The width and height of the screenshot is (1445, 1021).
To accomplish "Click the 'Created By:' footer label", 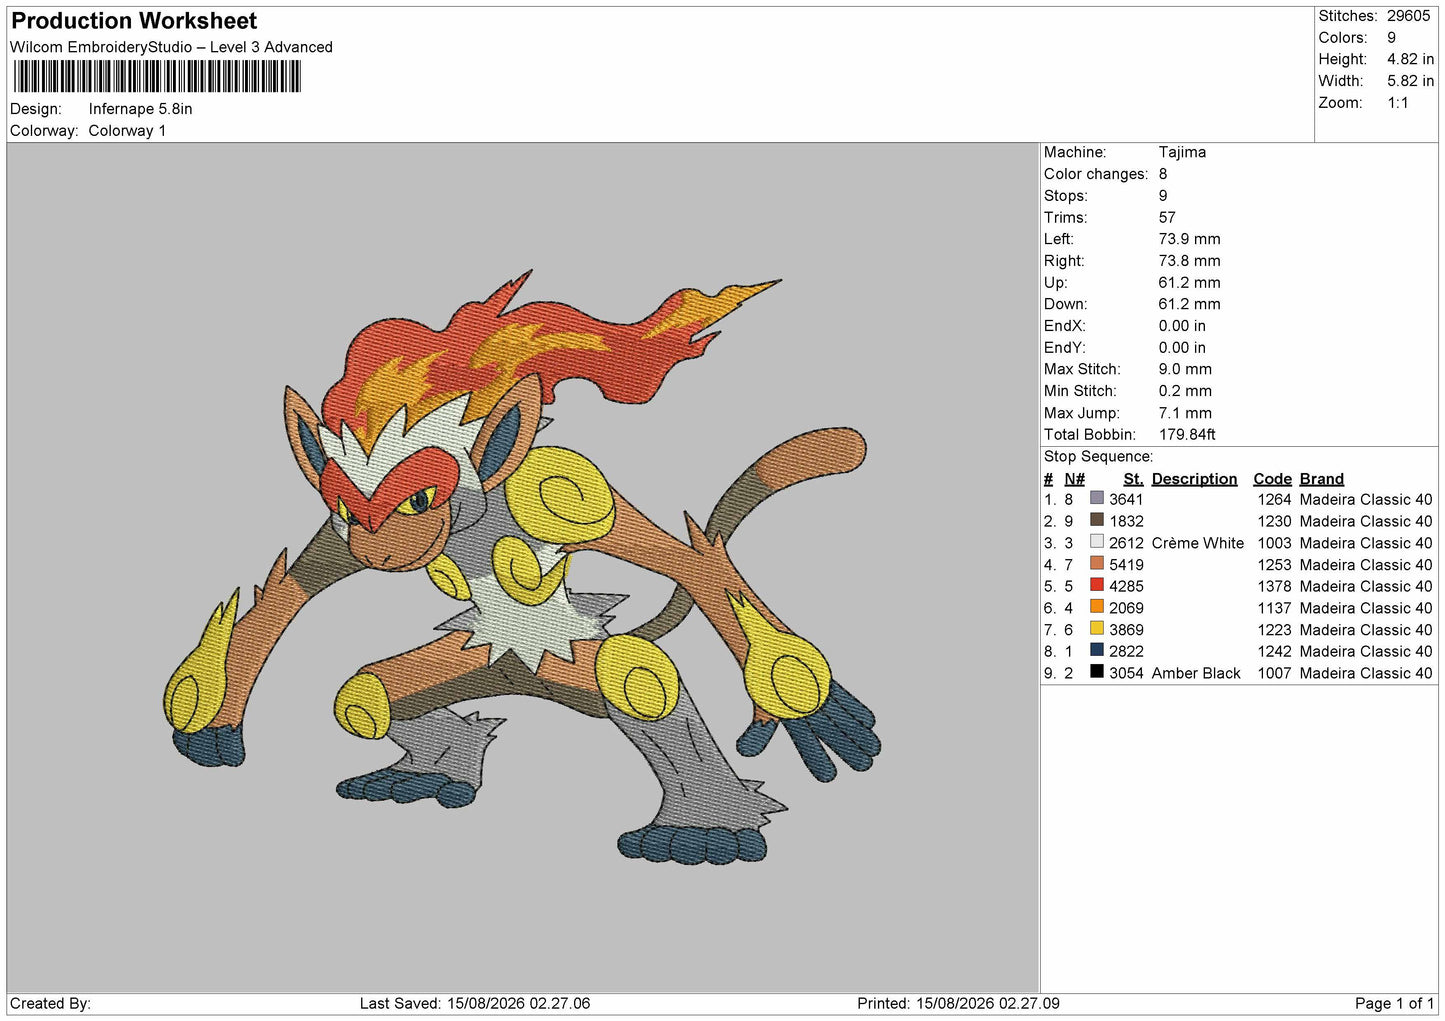I will pyautogui.click(x=50, y=1003).
